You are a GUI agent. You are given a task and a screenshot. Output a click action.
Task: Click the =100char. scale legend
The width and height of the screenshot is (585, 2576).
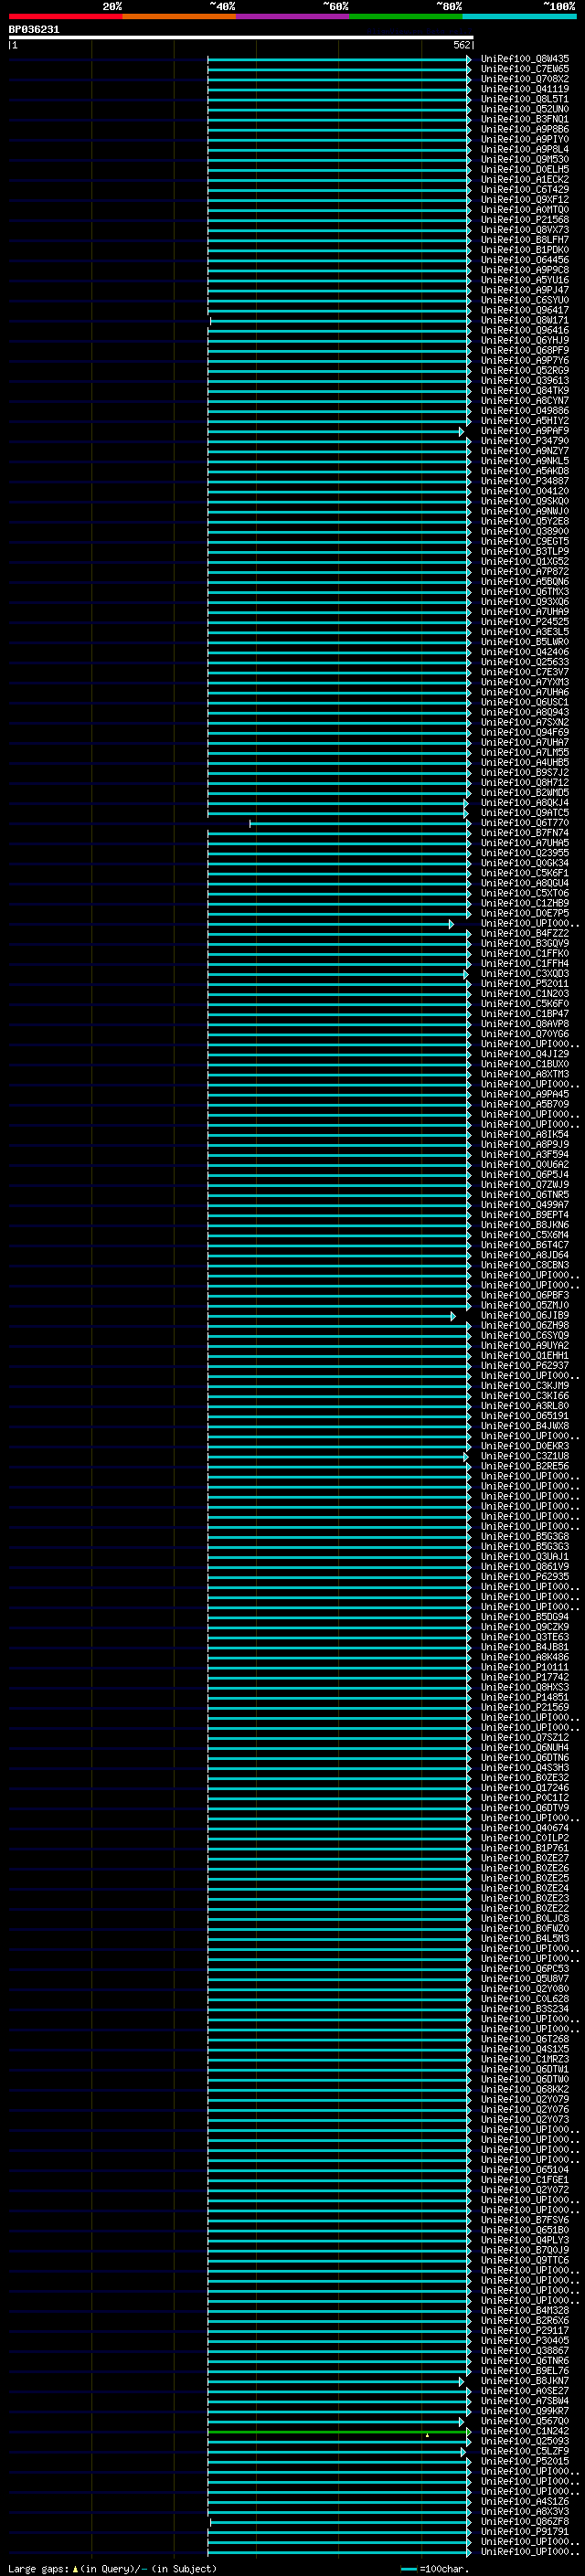(x=435, y=2568)
